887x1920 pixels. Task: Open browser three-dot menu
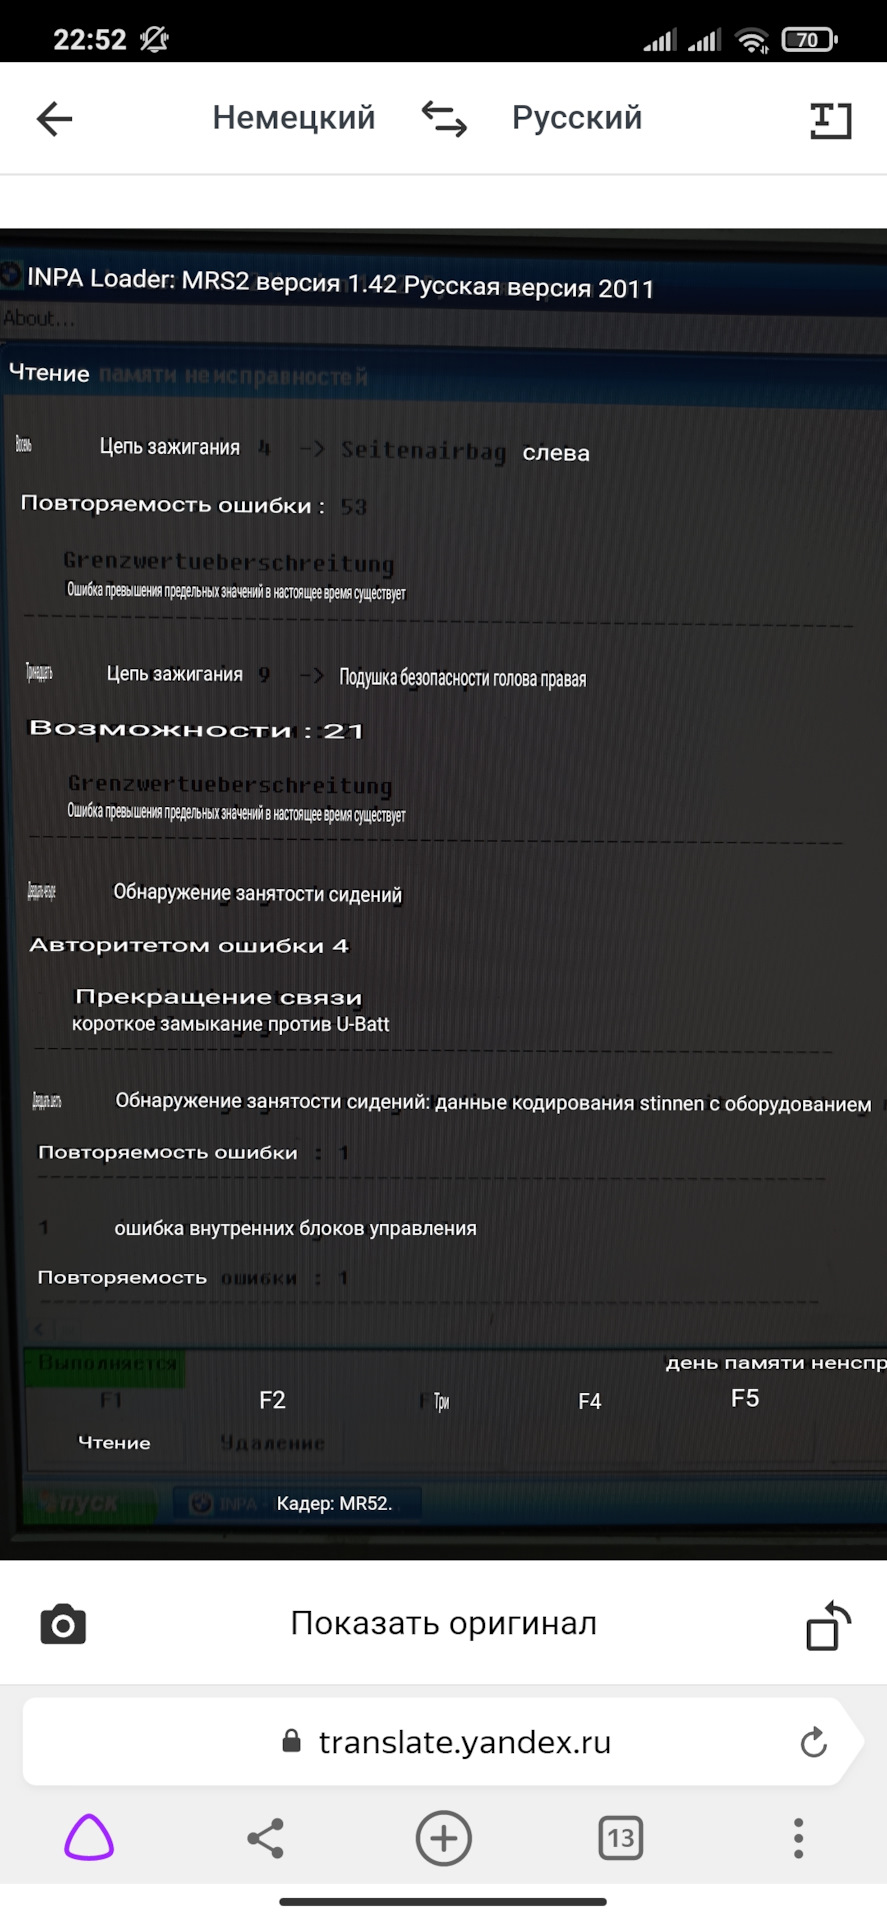point(798,1838)
